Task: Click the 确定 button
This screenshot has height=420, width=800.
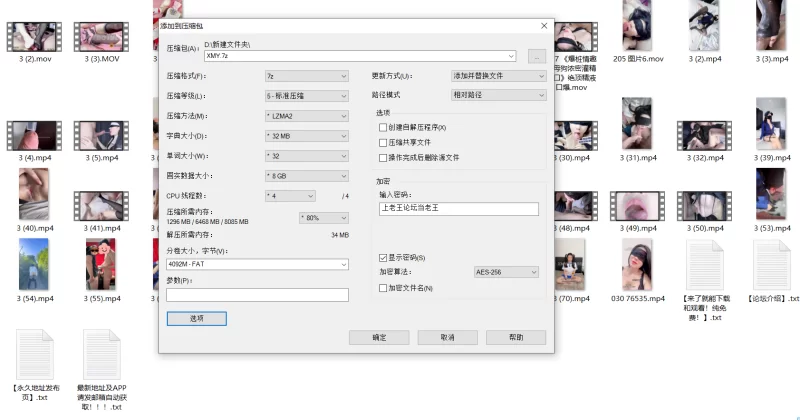Action: point(379,337)
